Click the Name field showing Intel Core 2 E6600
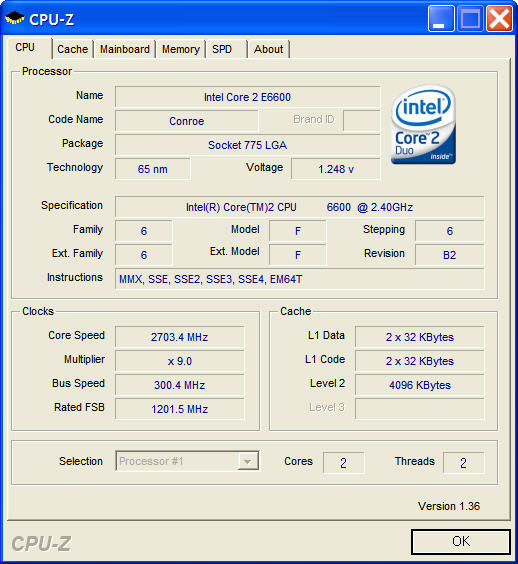518x564 pixels. (x=247, y=97)
